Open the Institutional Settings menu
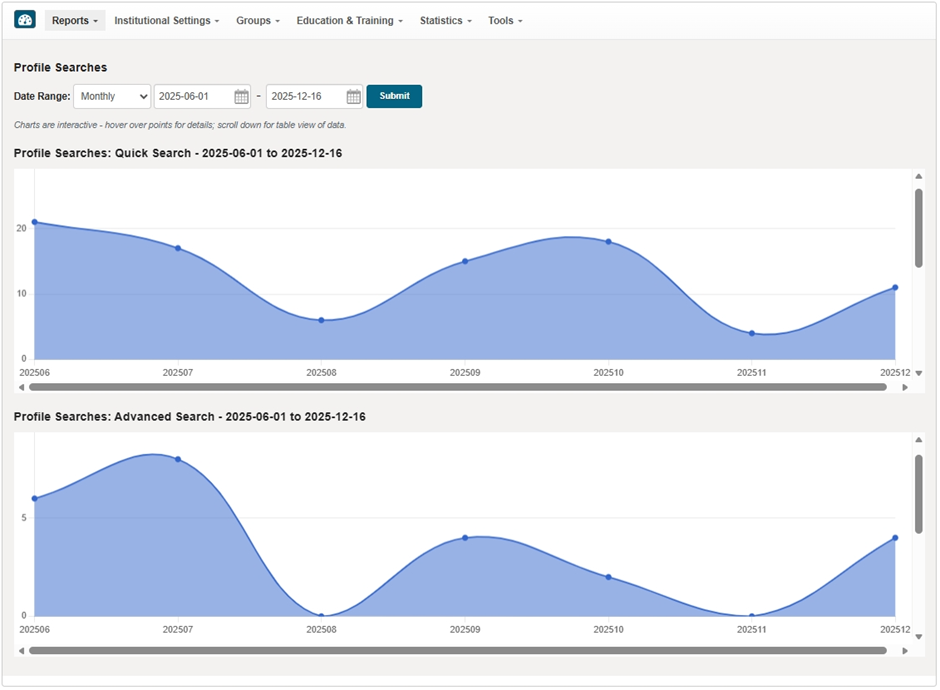This screenshot has height=690, width=940. point(167,20)
